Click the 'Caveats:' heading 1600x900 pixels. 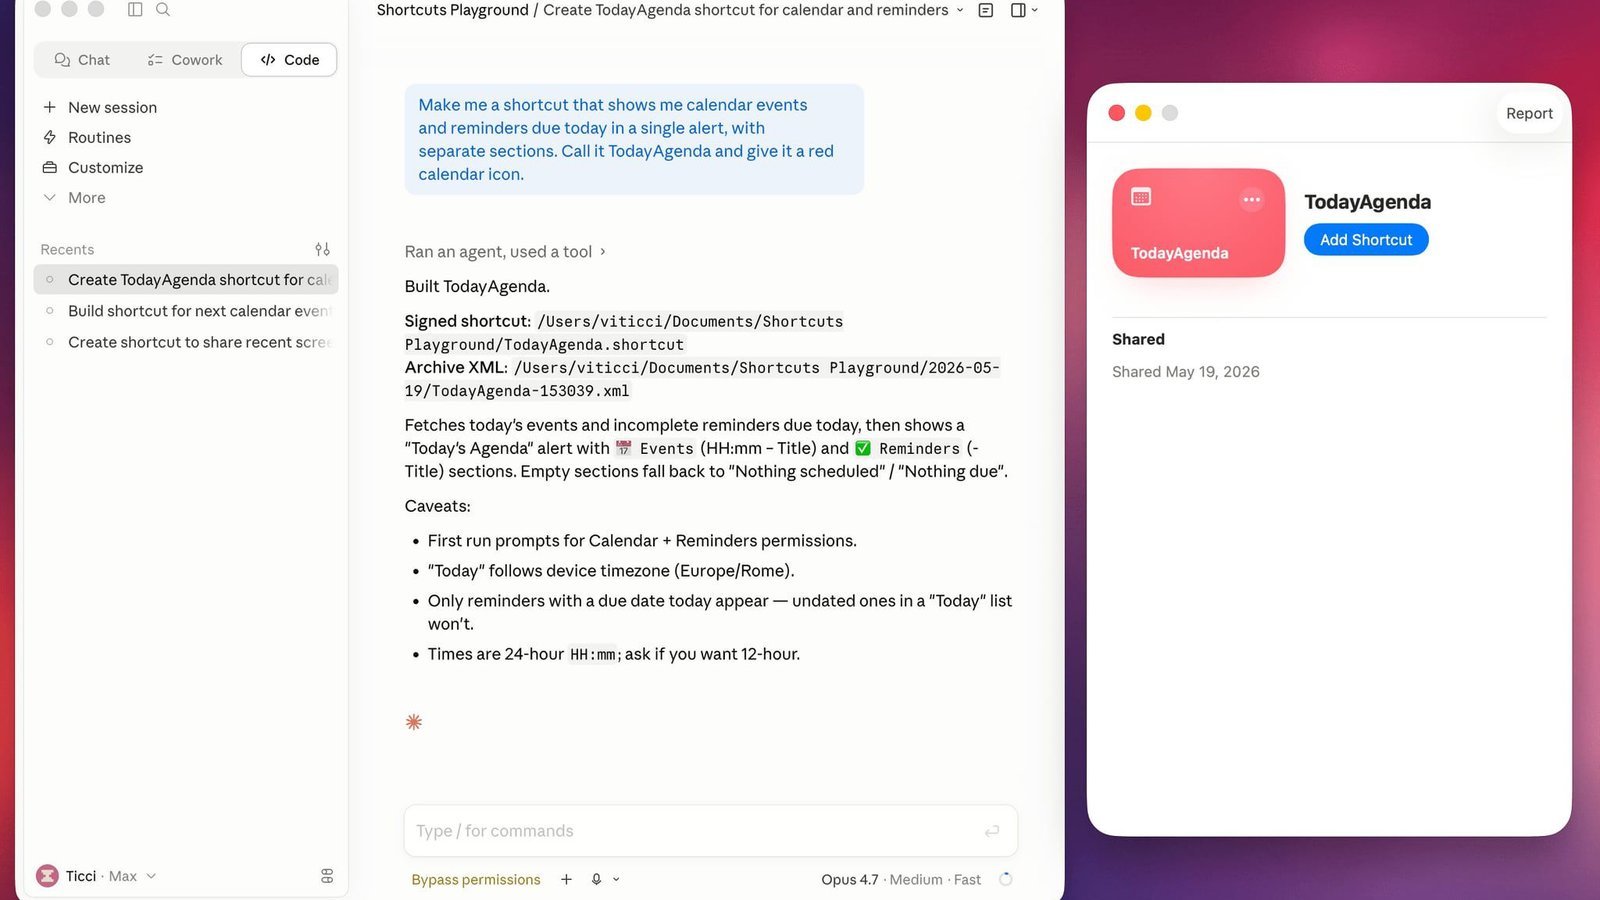(437, 506)
